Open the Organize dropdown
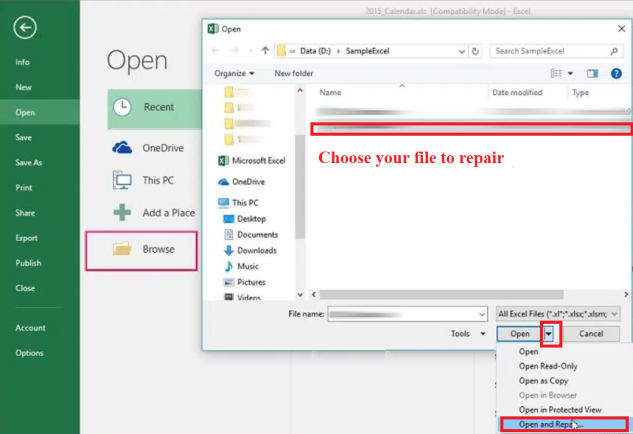The height and width of the screenshot is (434, 633). click(234, 73)
